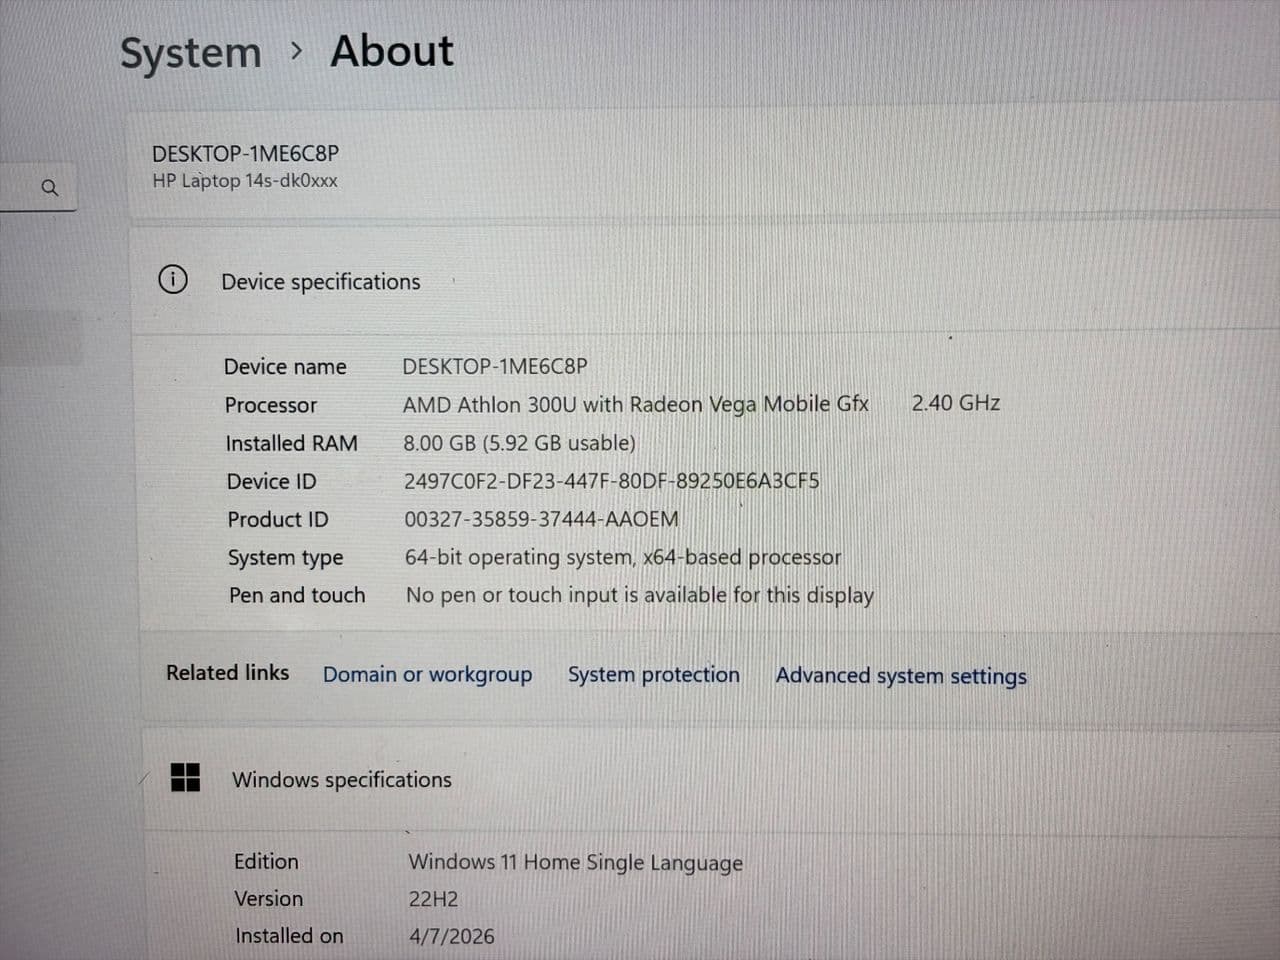Click 8.00 GB (5.92 GB usable) value
The height and width of the screenshot is (960, 1280).
click(x=519, y=443)
